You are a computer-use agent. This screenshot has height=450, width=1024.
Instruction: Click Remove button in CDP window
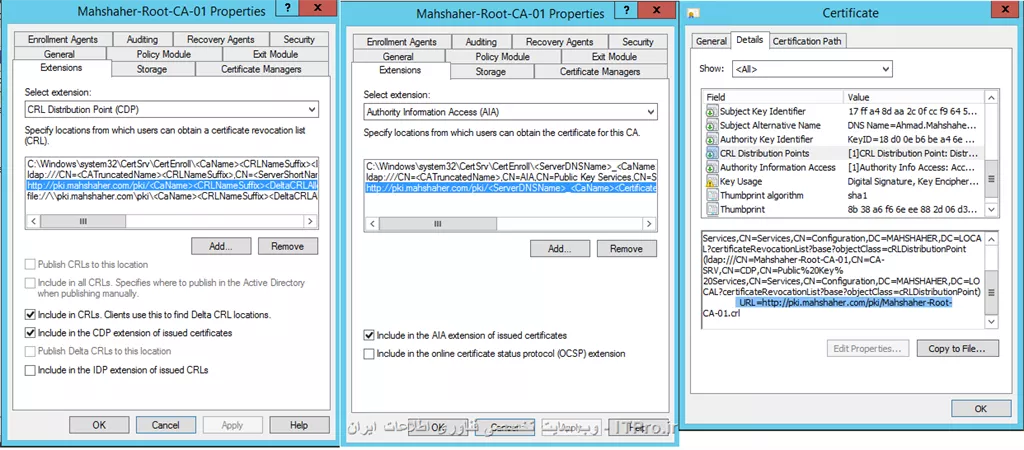coord(287,246)
